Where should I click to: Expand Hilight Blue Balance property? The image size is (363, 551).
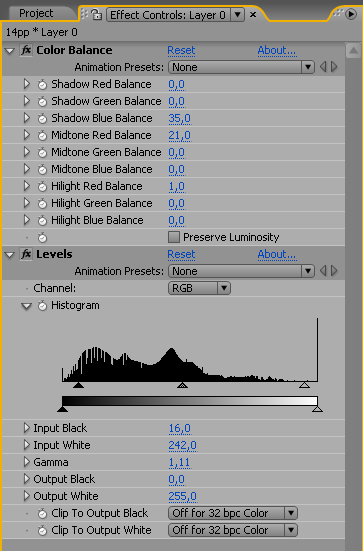point(27,220)
